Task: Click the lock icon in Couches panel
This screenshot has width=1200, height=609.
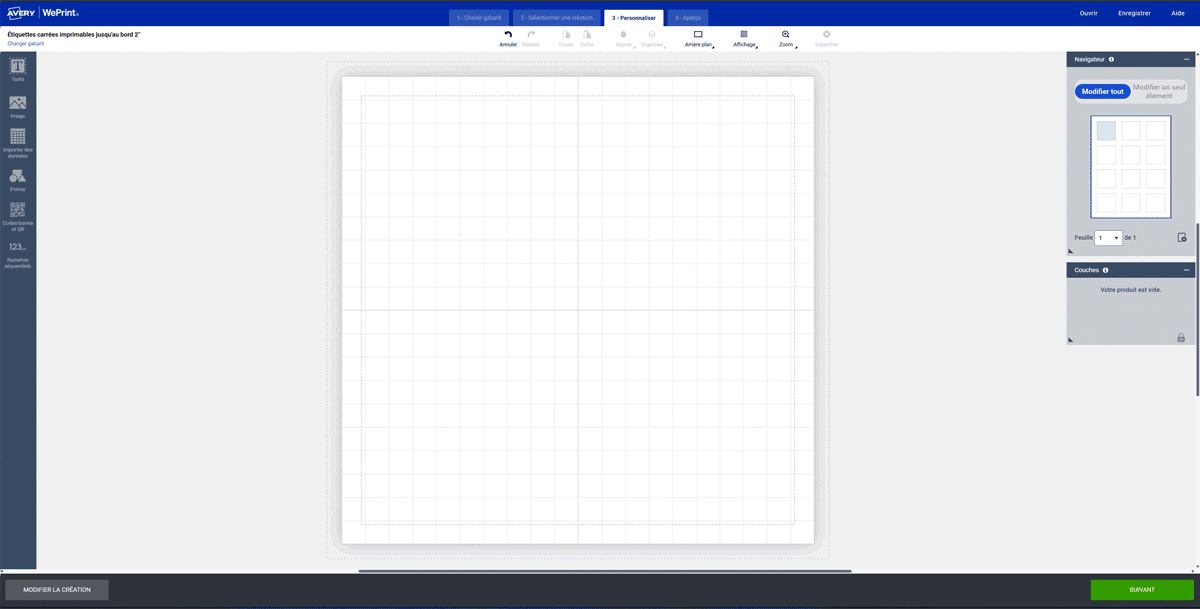Action: pos(1181,338)
